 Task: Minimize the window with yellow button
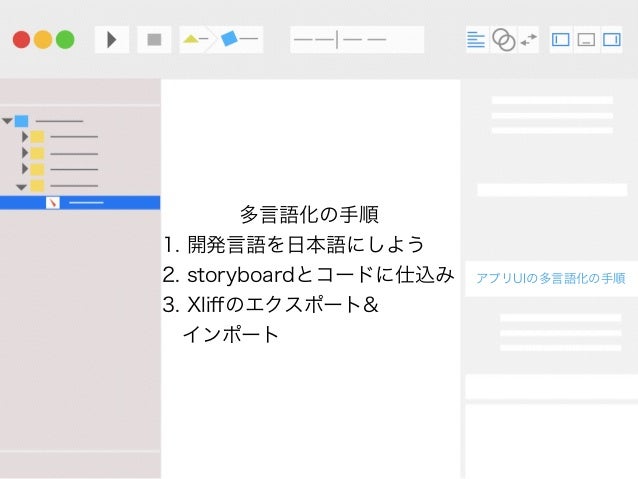coord(43,39)
